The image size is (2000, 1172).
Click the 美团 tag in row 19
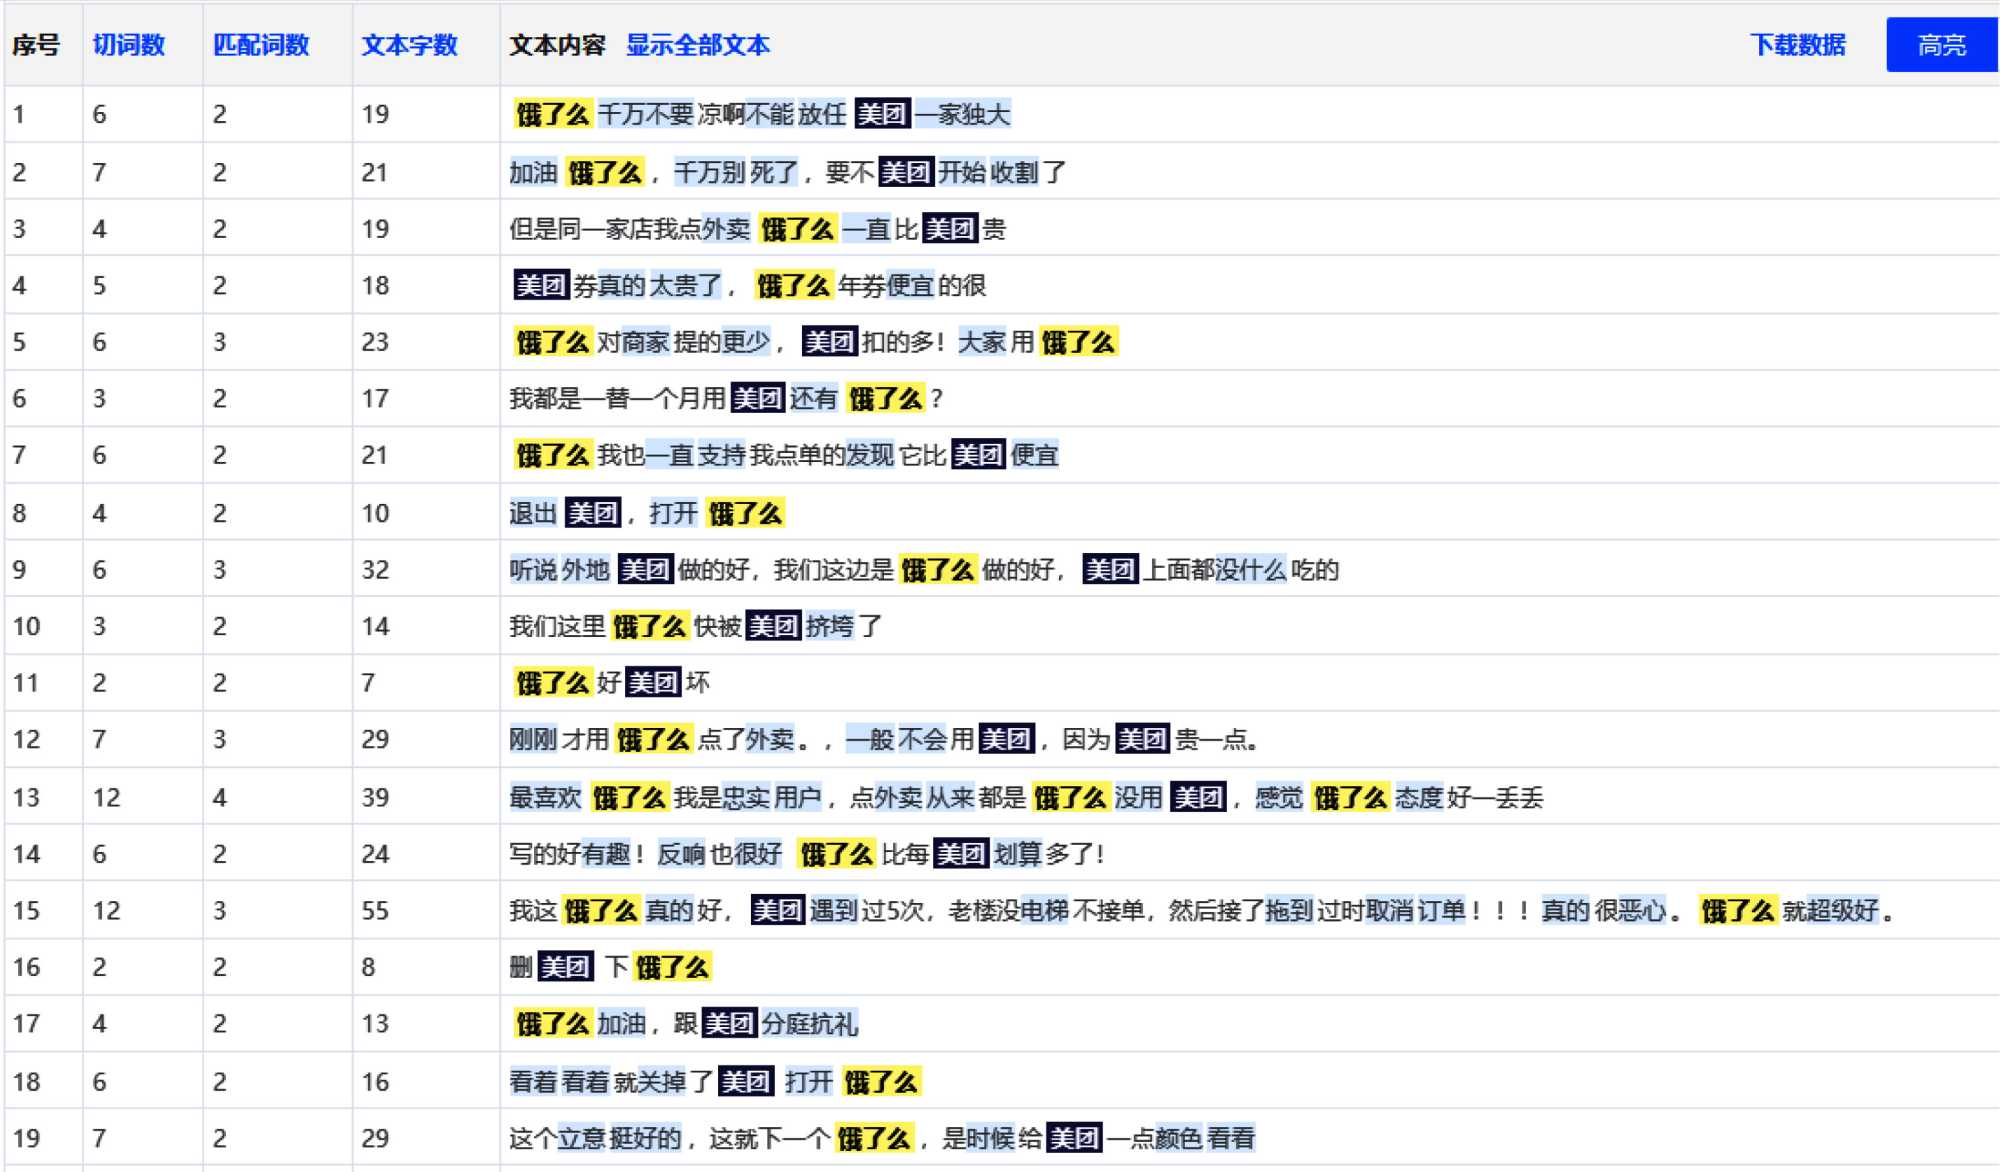point(1074,1138)
